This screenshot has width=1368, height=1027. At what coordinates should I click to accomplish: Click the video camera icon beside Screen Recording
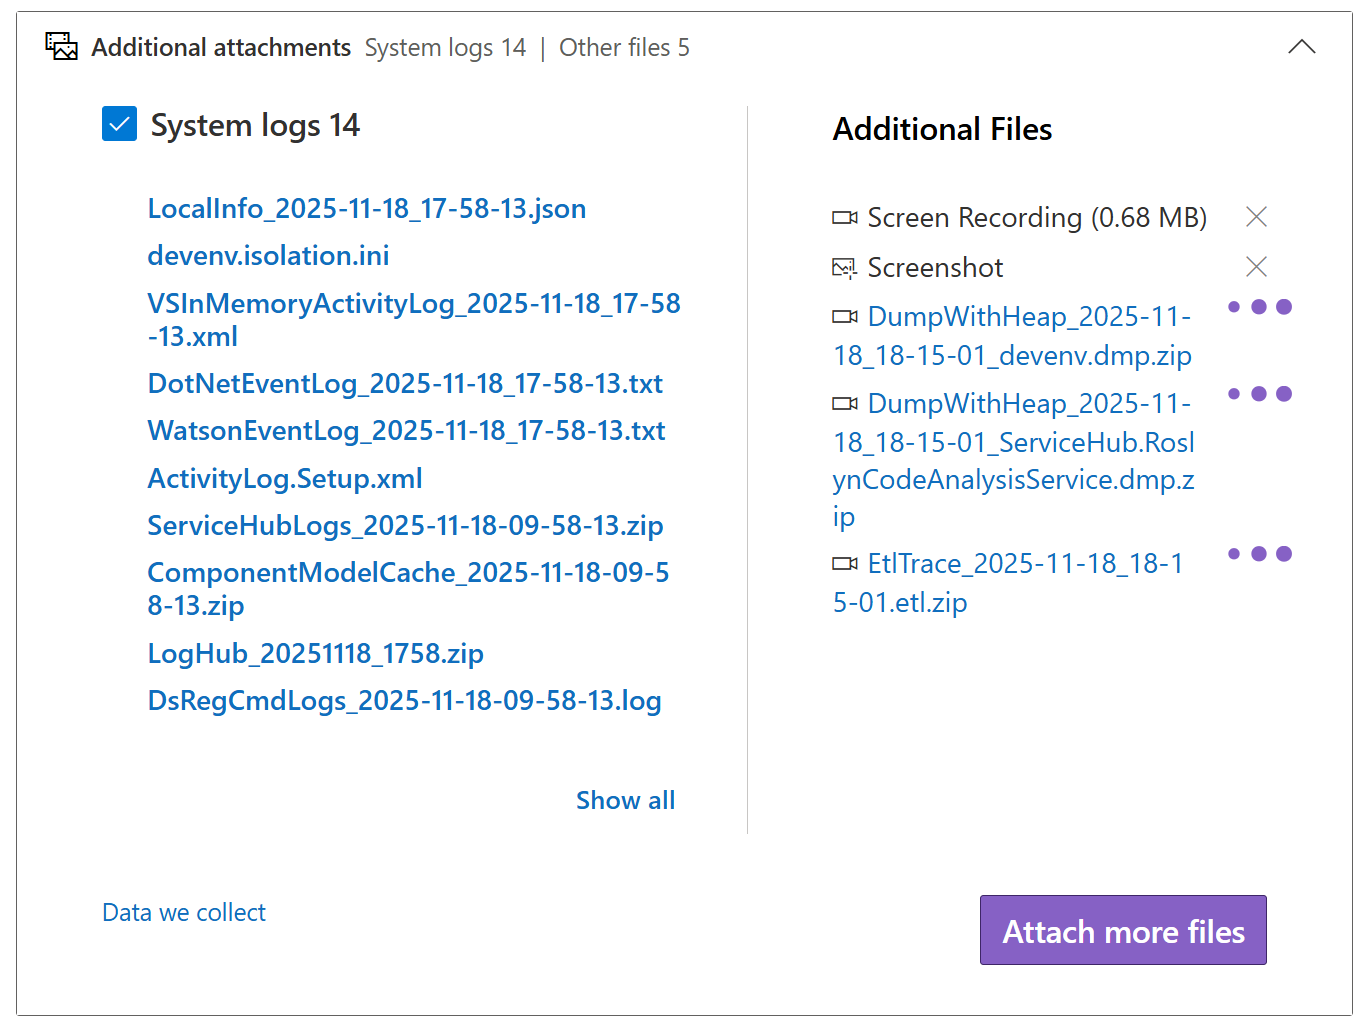[x=844, y=217]
